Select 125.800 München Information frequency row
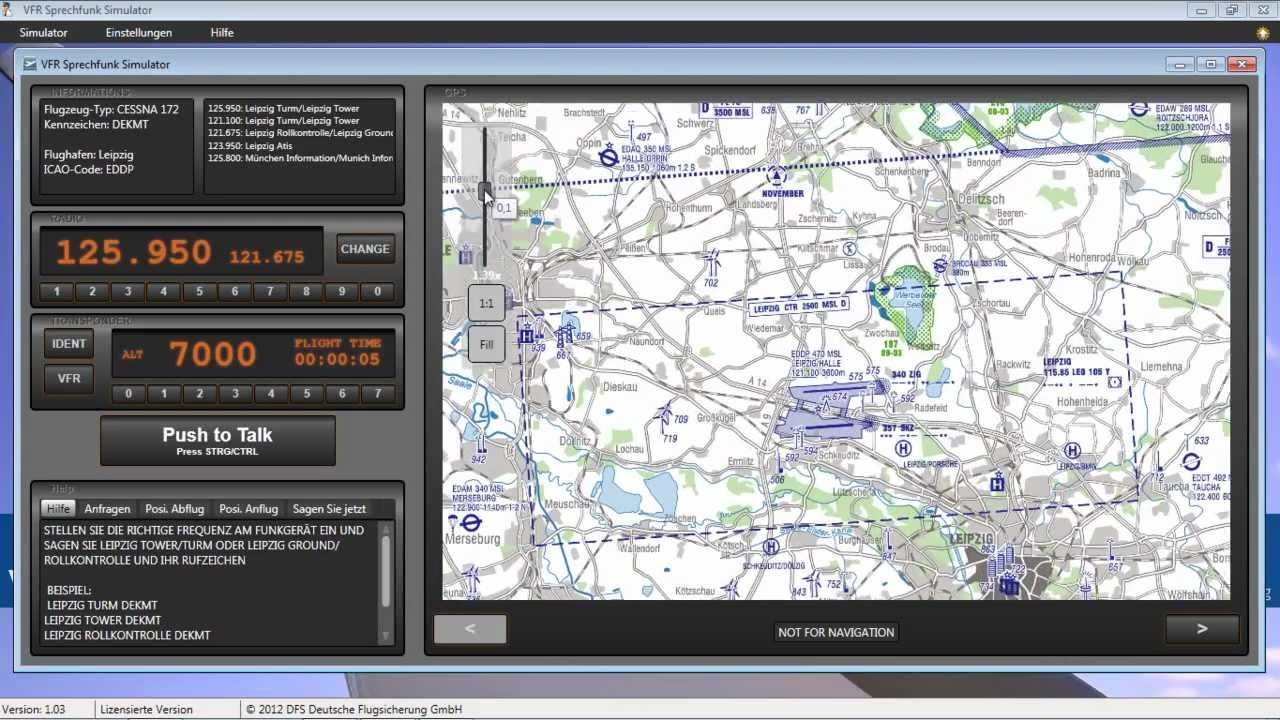1280x720 pixels. (x=300, y=158)
